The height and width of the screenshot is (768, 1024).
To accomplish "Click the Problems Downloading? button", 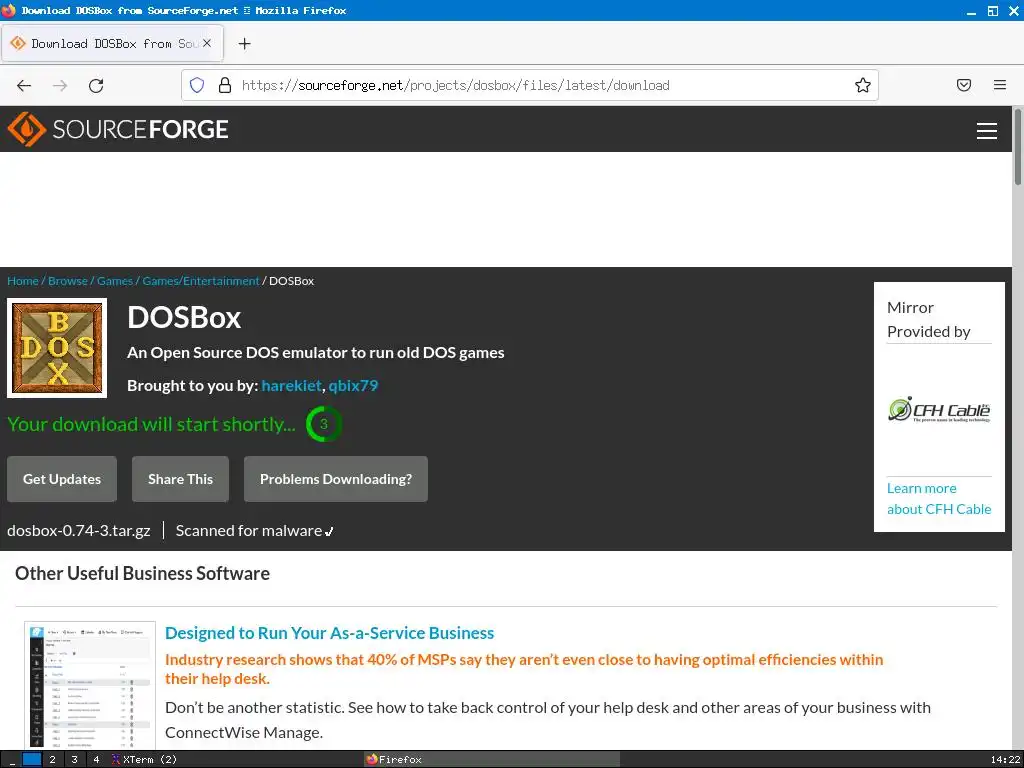I will (x=336, y=479).
